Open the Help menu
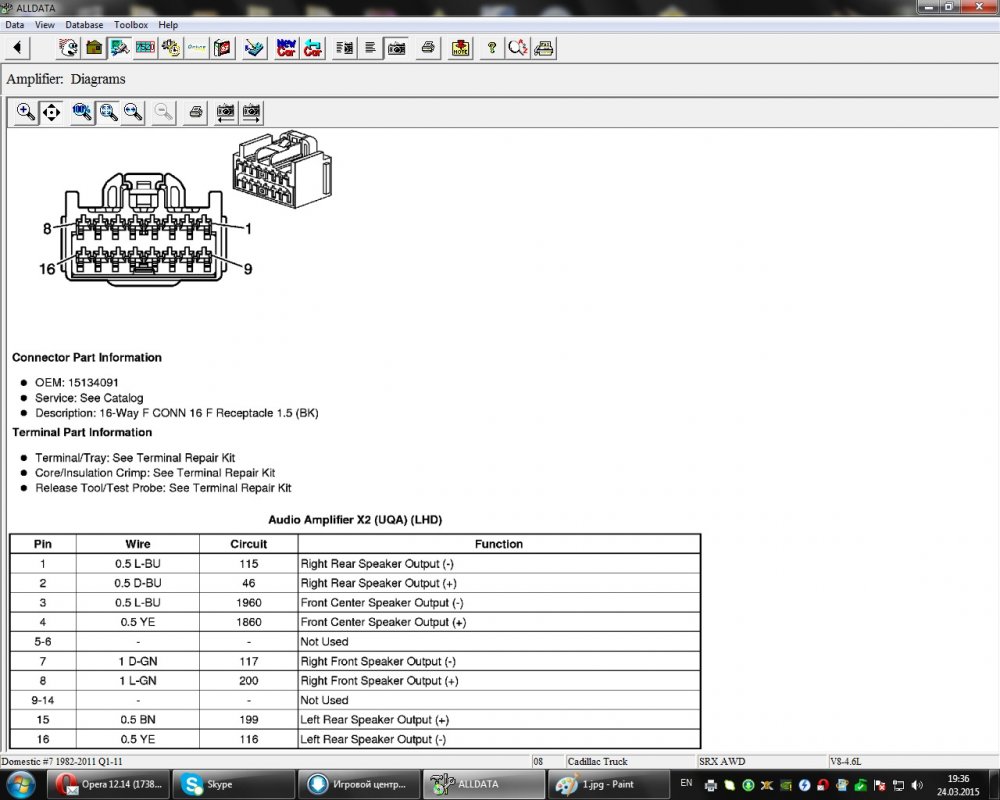This screenshot has width=1000, height=800. tap(168, 24)
